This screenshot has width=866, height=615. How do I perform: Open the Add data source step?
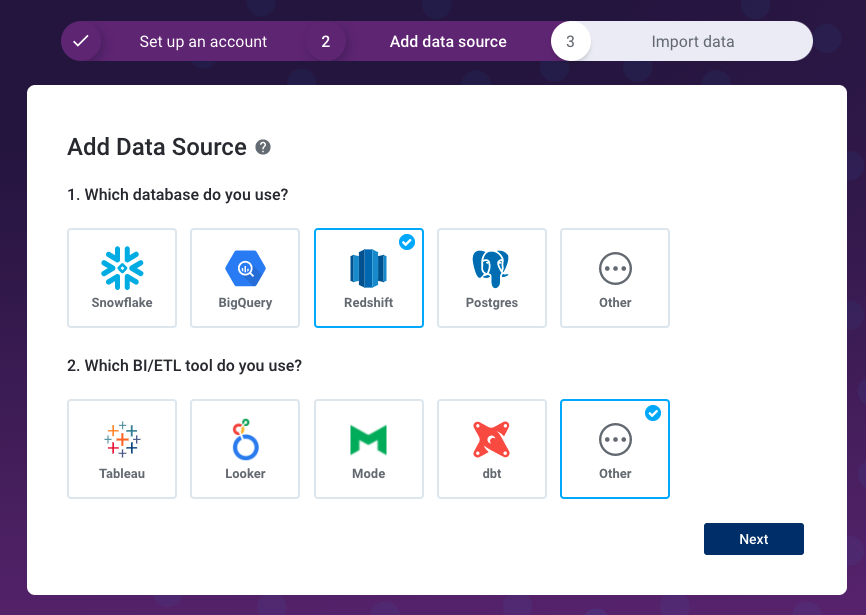(x=448, y=41)
